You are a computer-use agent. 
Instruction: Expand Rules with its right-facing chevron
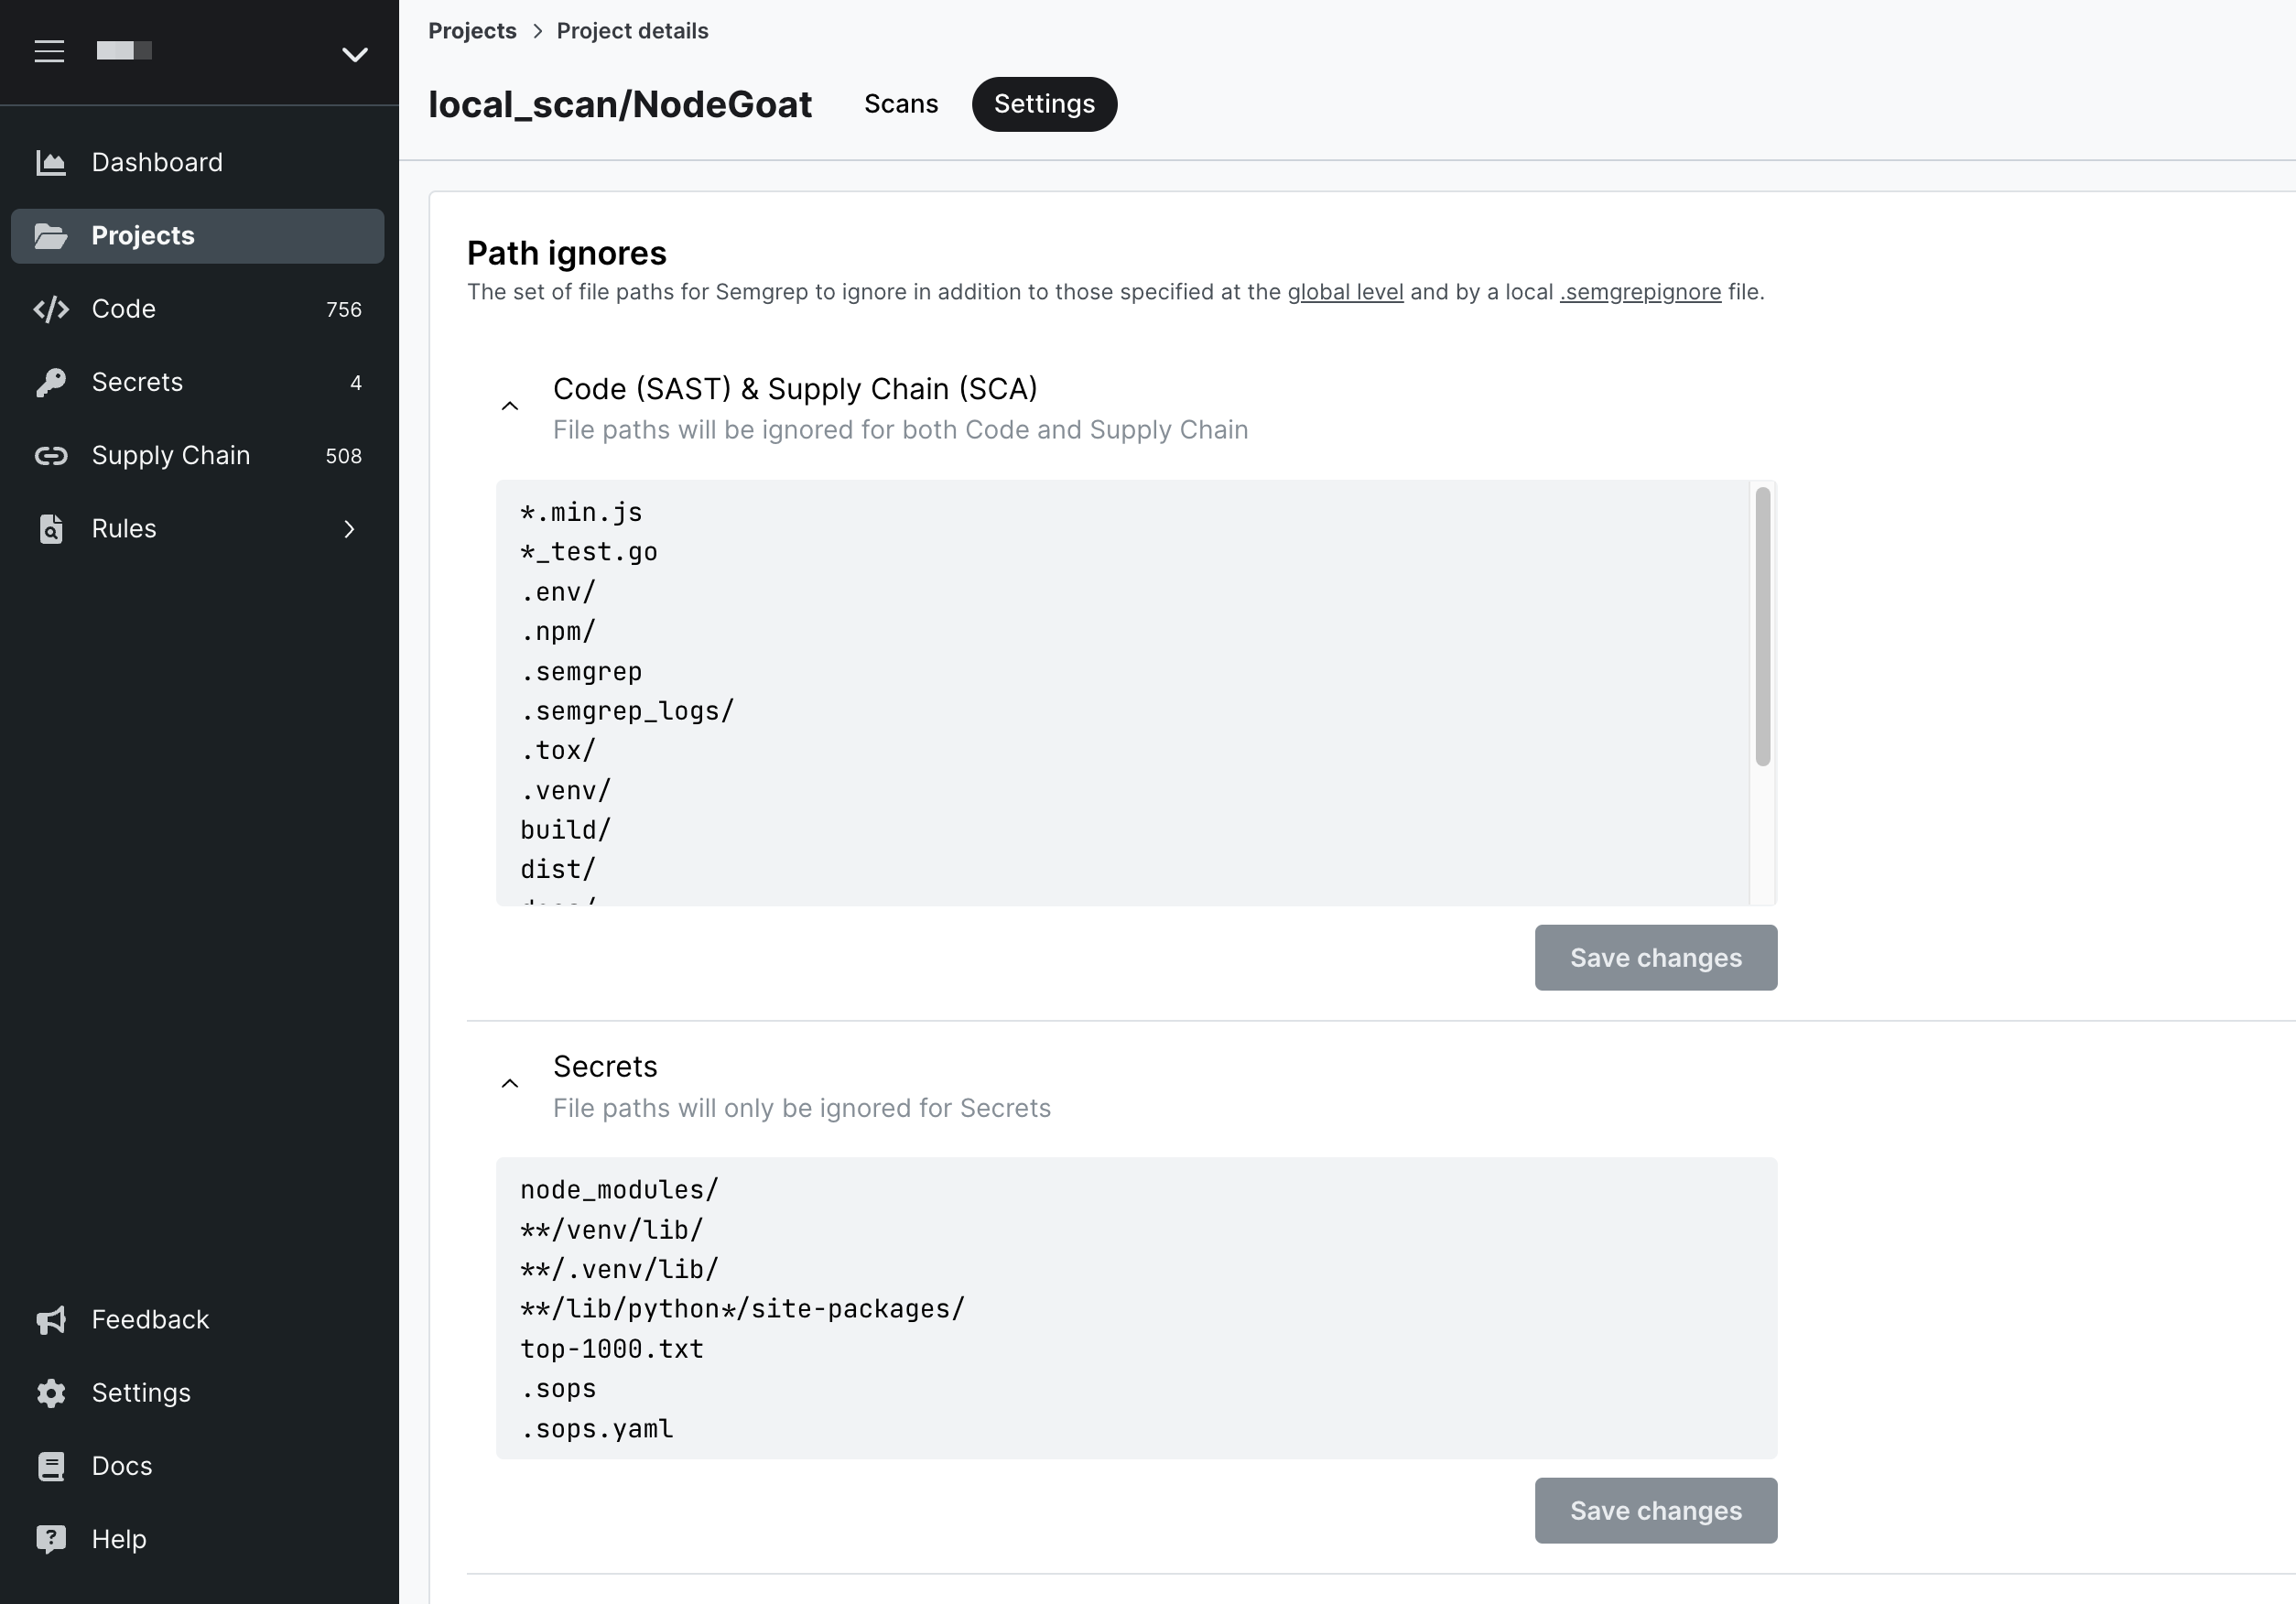tap(348, 529)
